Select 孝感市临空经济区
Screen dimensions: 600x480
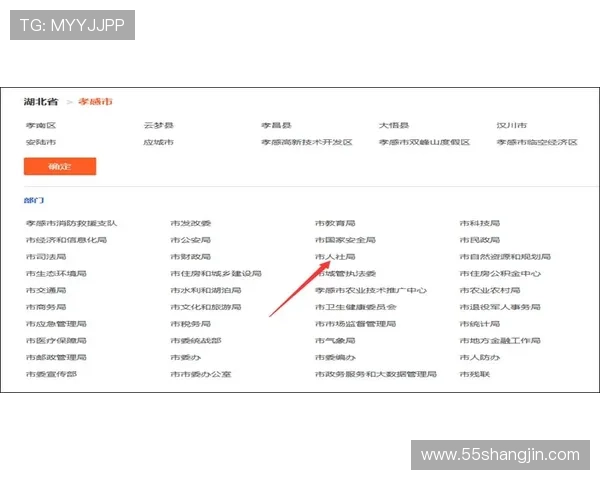coord(537,142)
